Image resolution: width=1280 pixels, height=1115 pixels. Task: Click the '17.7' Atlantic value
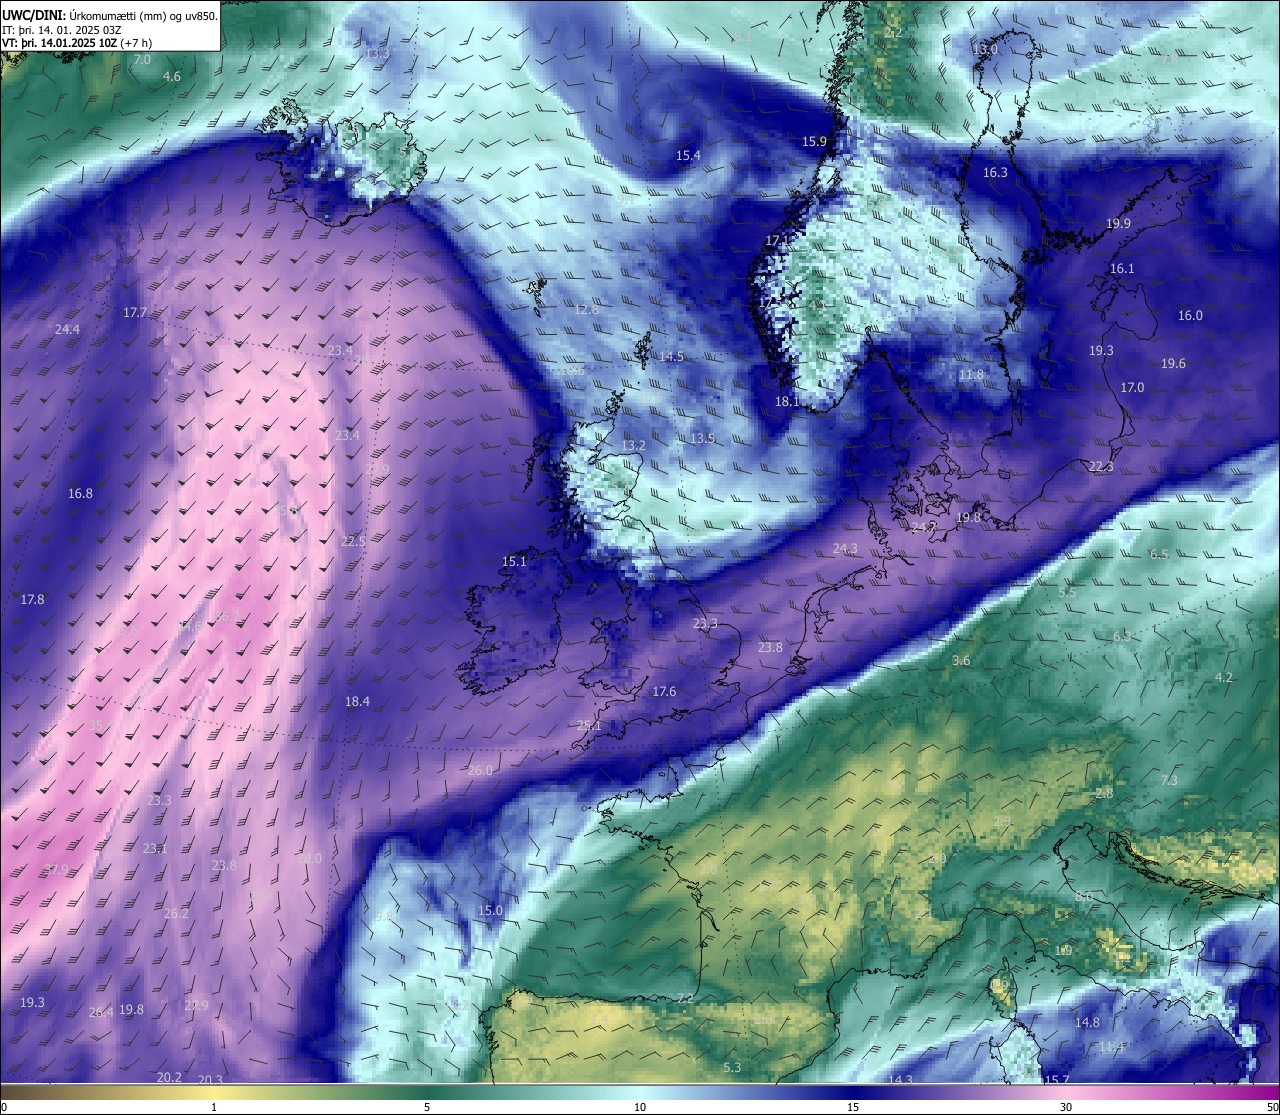[135, 312]
